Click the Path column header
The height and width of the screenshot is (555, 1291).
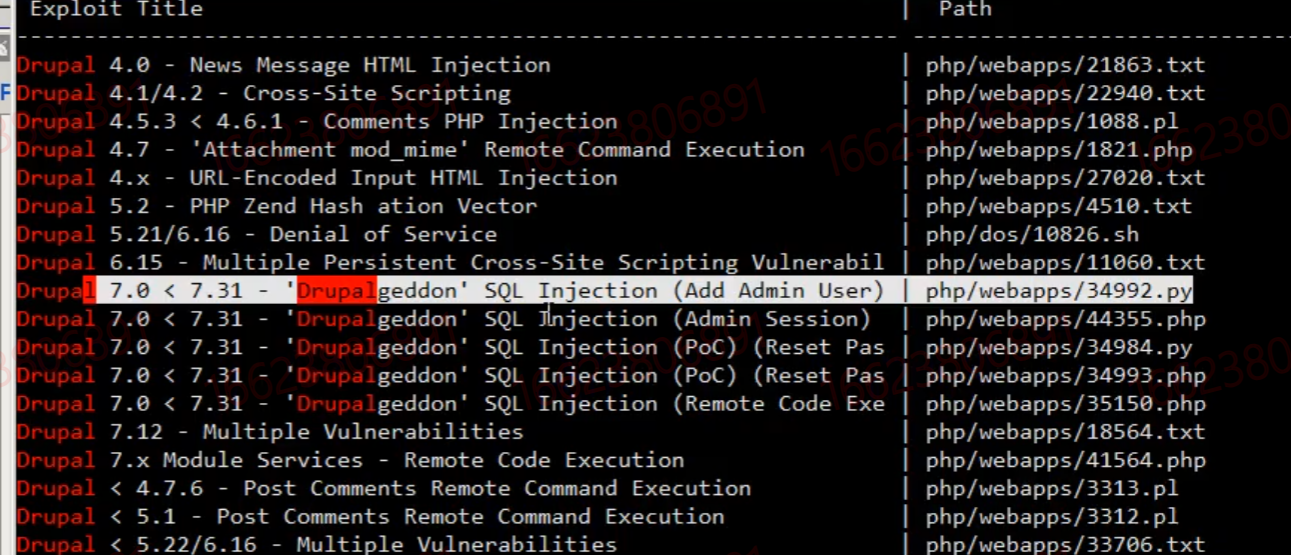[x=965, y=9]
